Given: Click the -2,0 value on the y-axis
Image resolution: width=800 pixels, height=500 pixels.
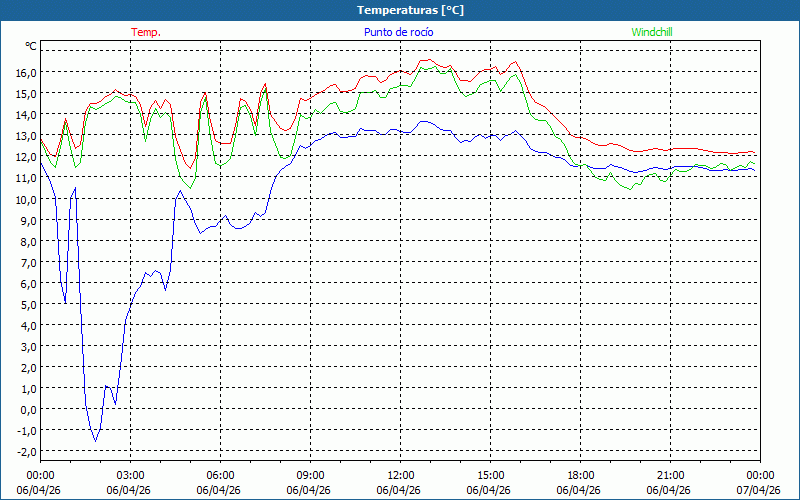Looking at the screenshot, I should [26, 451].
